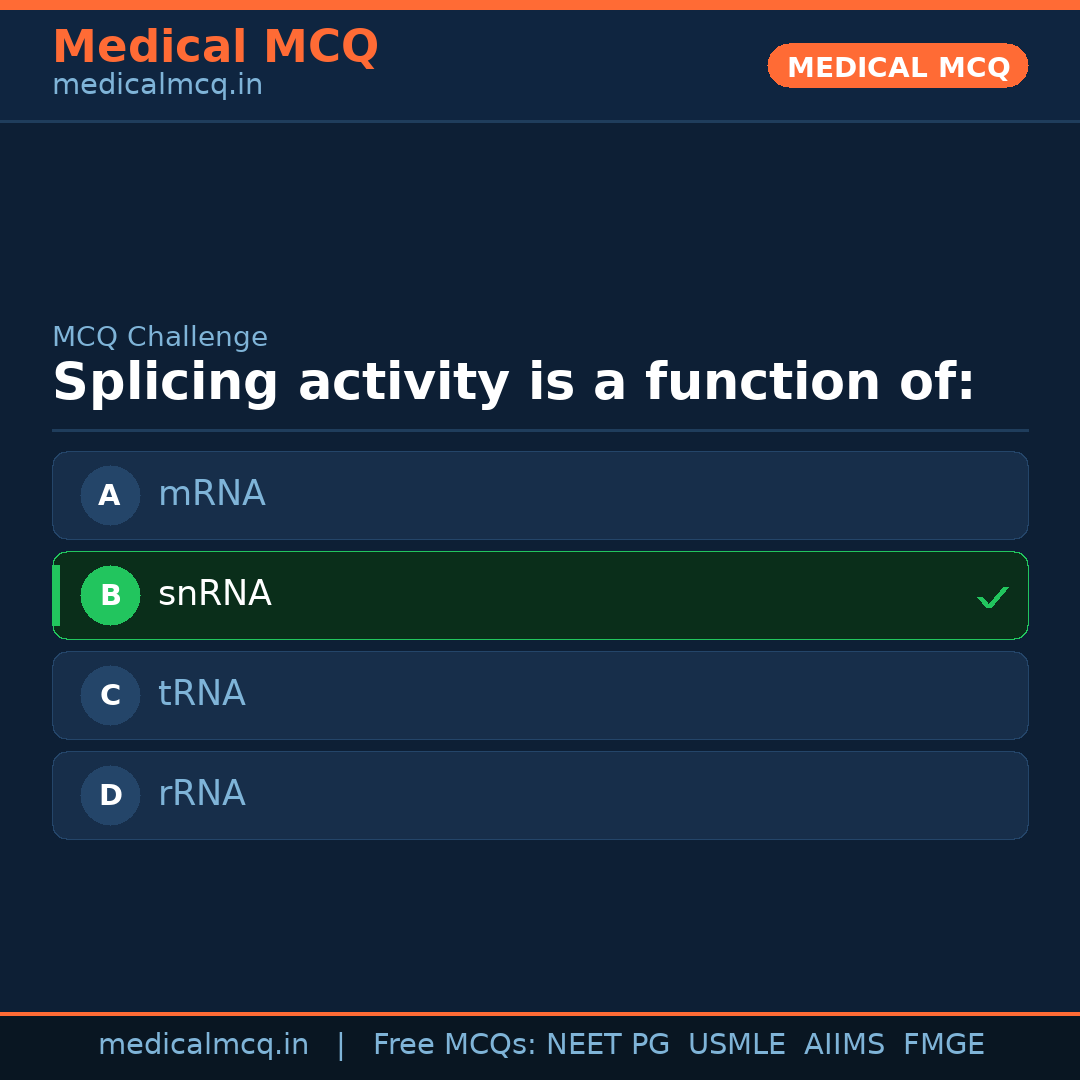Select the mRNA answer option

coord(540,495)
